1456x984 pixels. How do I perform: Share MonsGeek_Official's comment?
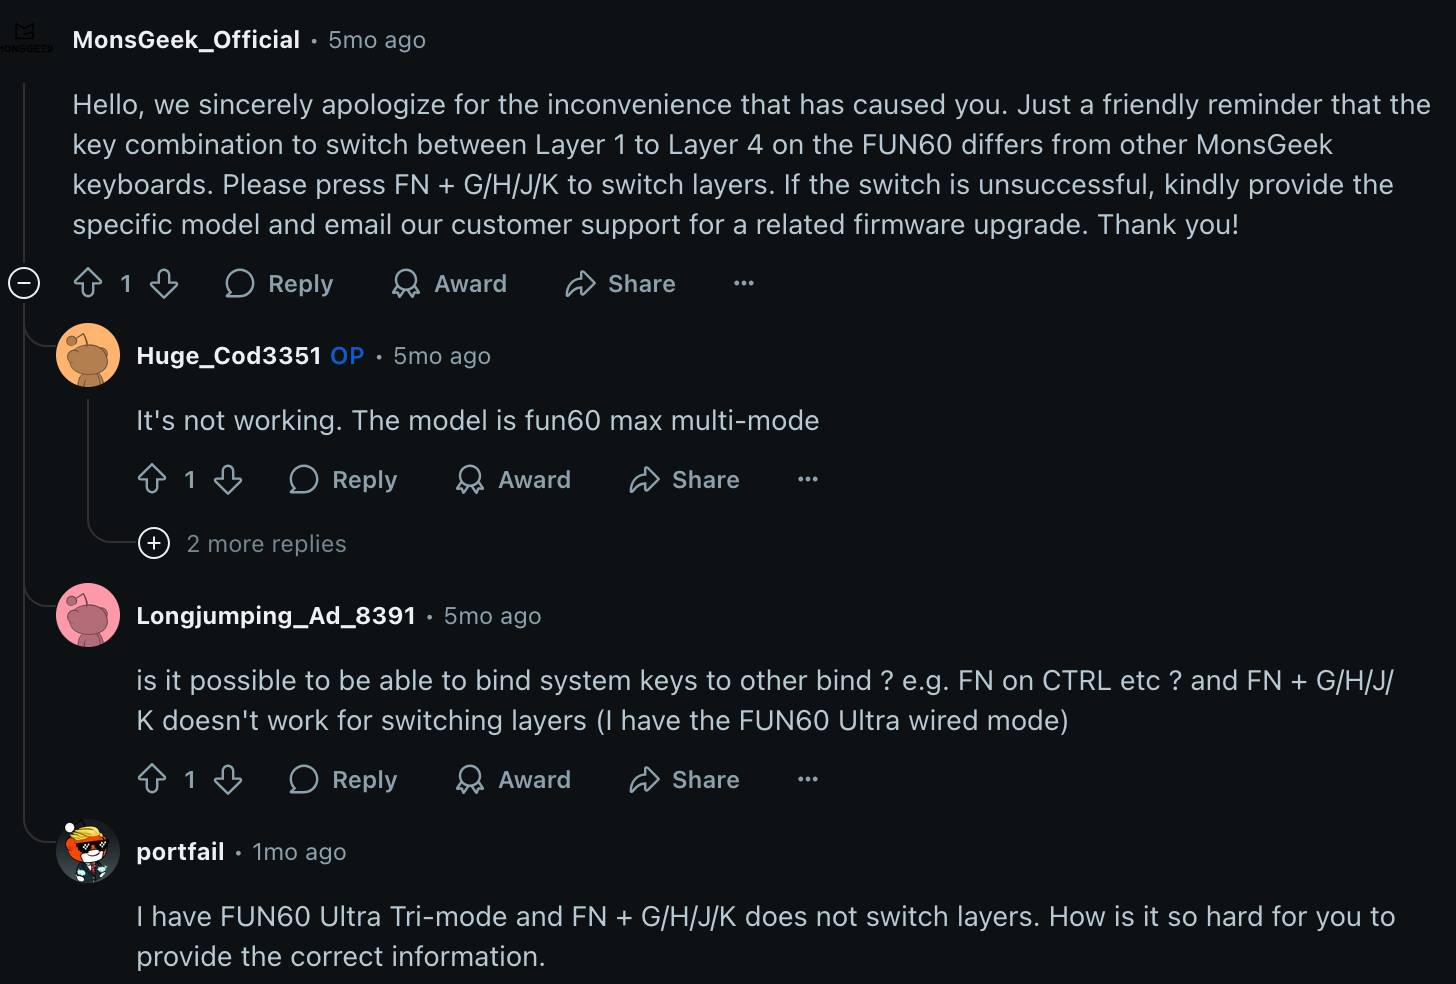tap(620, 283)
